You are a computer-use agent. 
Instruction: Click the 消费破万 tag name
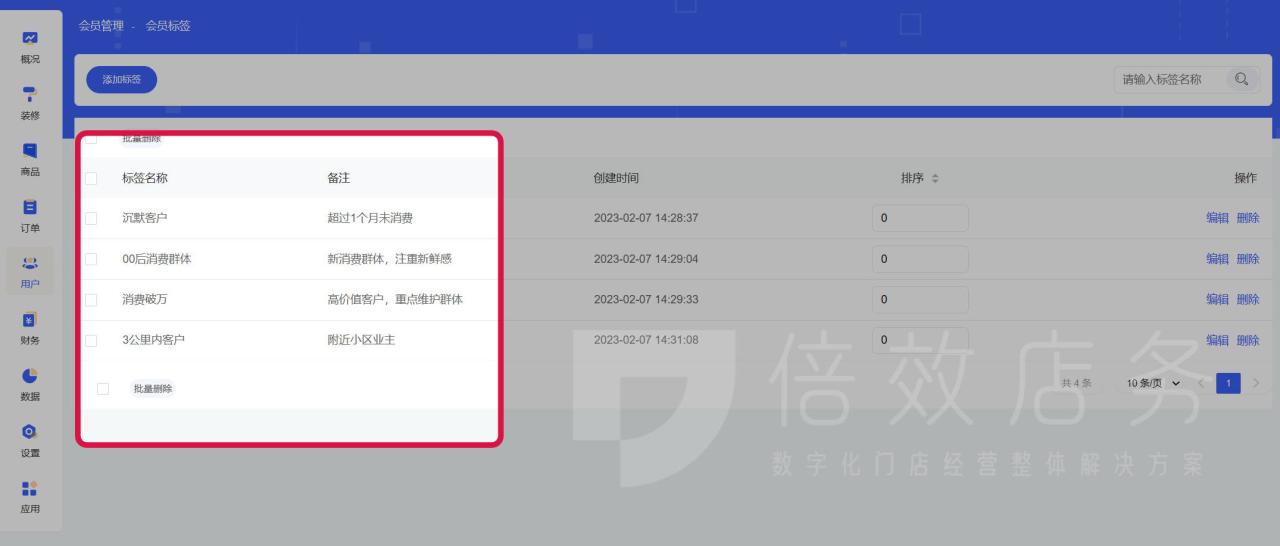point(147,299)
